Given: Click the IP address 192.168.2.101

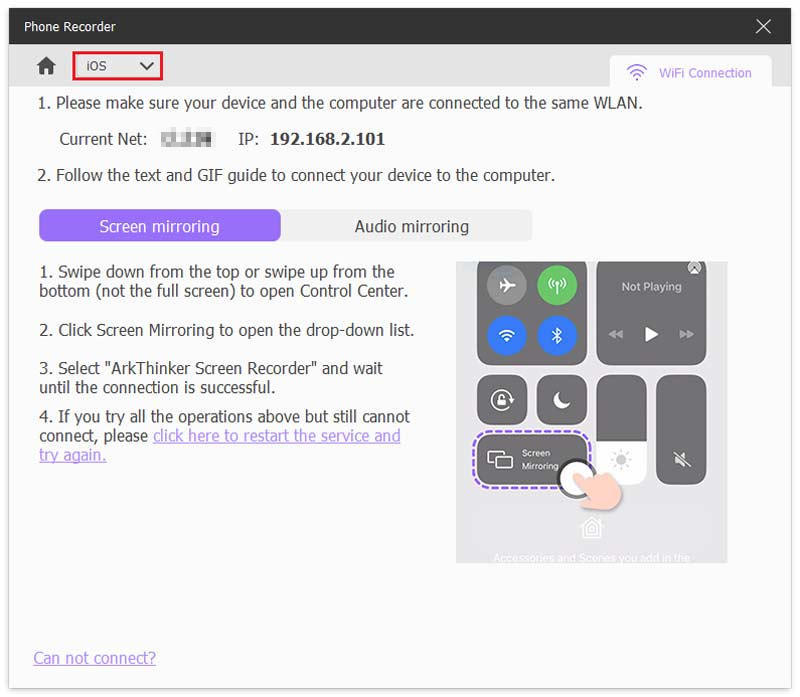Looking at the screenshot, I should click(x=327, y=139).
